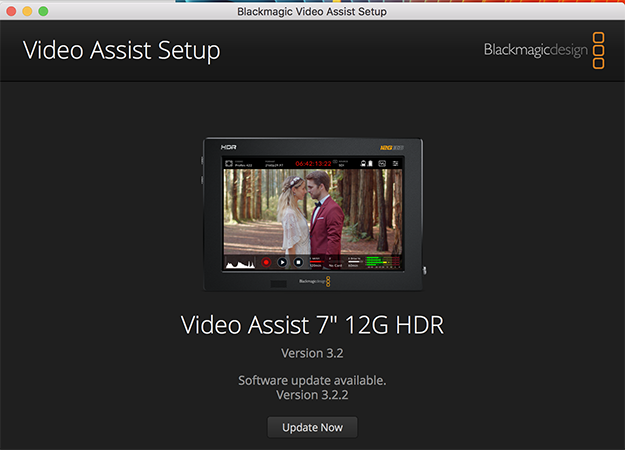Minimize the setup window with yellow button
625x450 pixels.
(27, 11)
